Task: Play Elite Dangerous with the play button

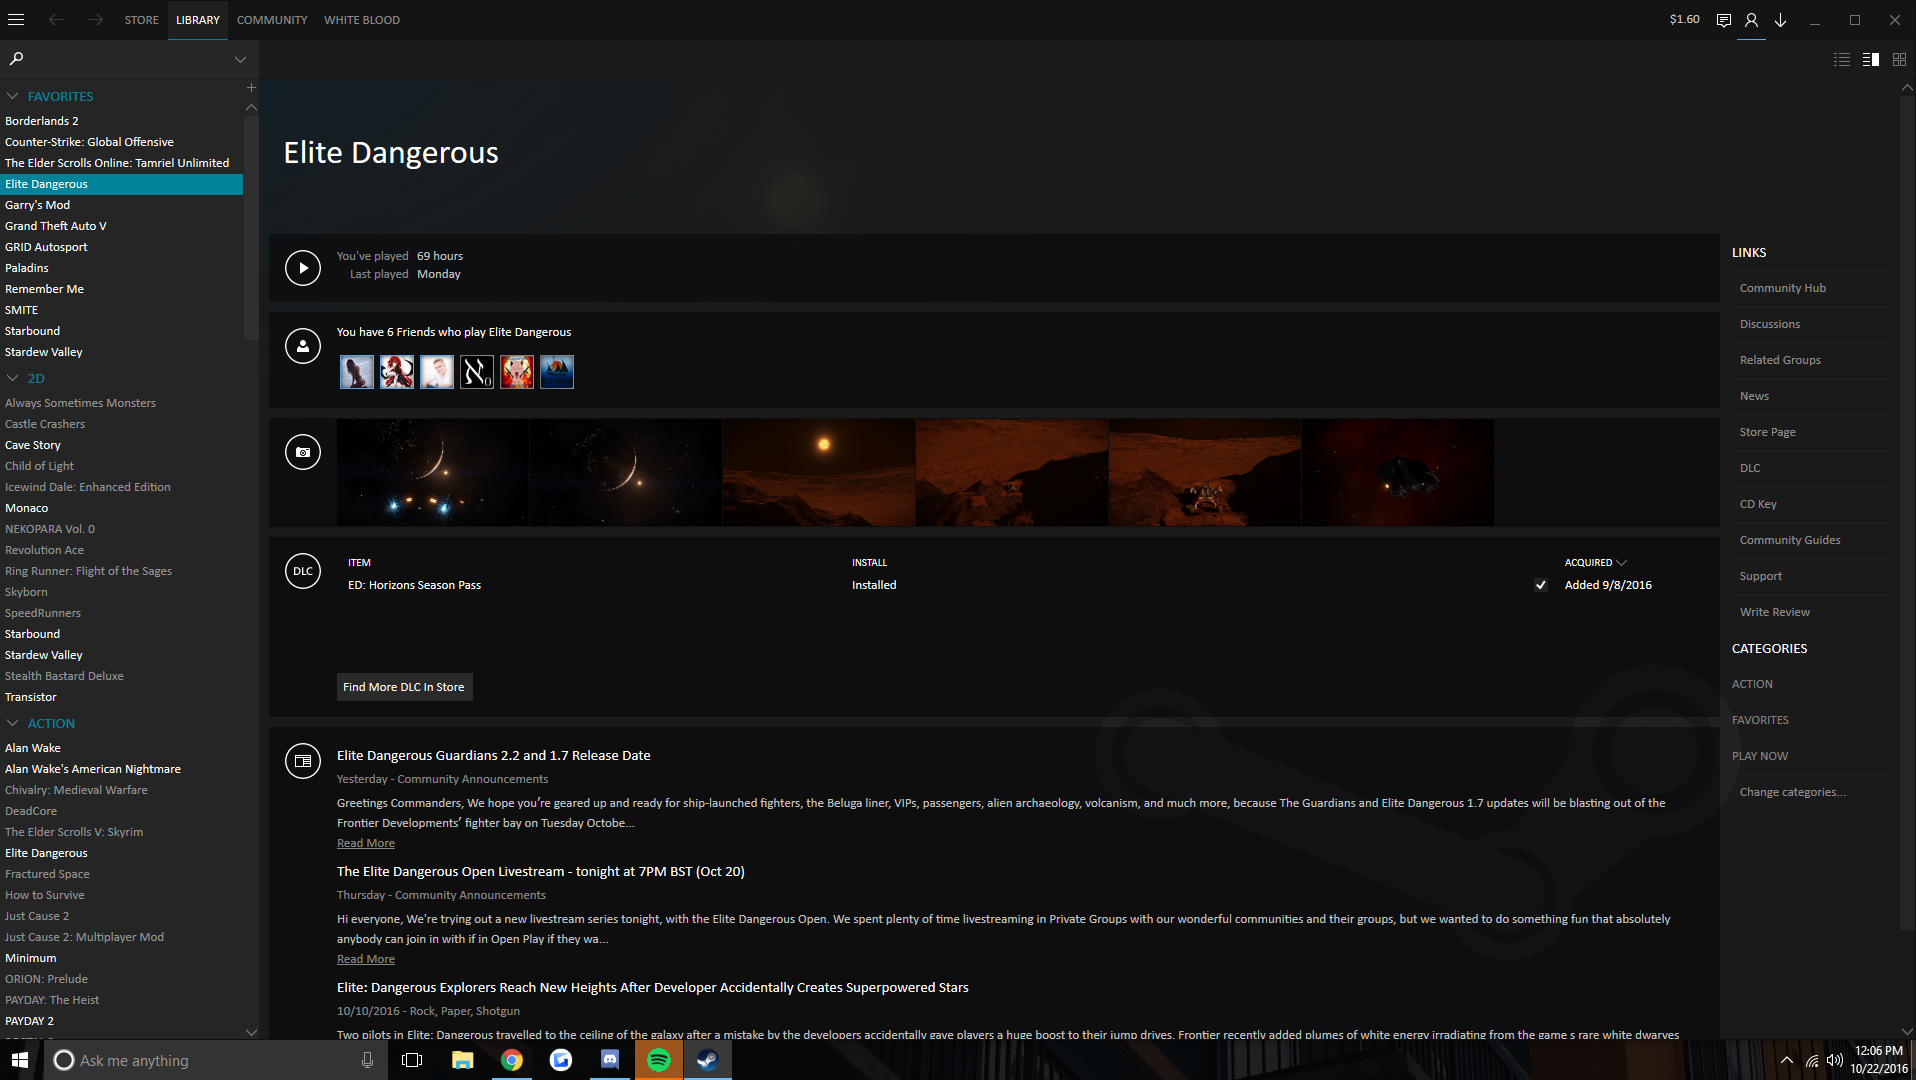Action: point(303,268)
